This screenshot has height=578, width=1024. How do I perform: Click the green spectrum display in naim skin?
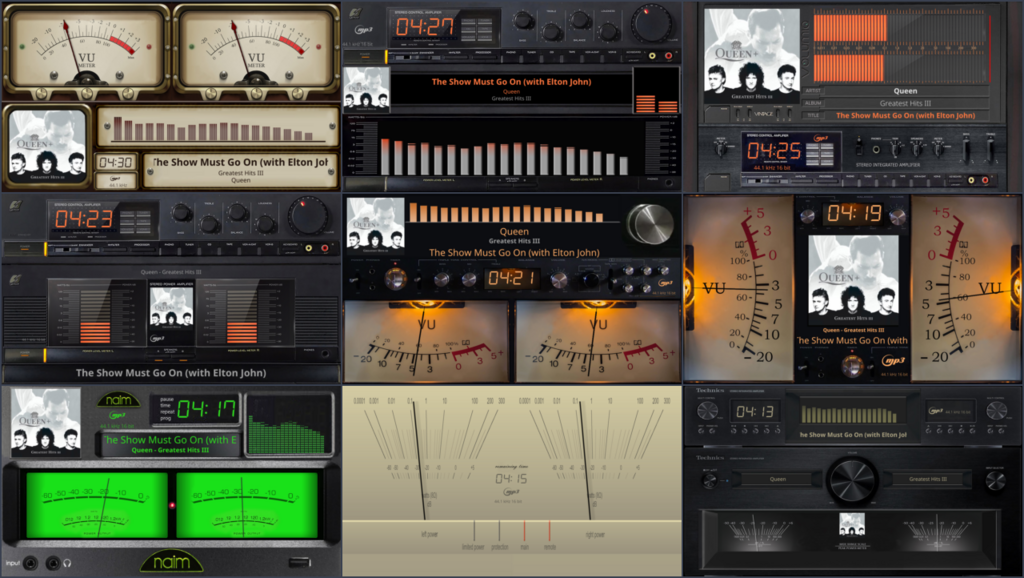pos(289,425)
